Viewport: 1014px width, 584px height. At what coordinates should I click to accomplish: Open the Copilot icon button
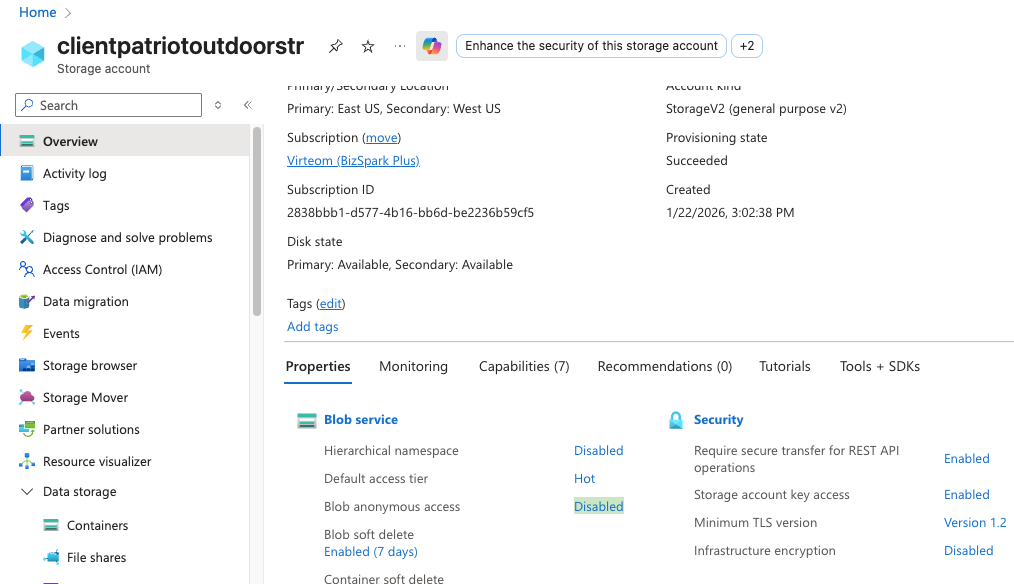(x=432, y=46)
